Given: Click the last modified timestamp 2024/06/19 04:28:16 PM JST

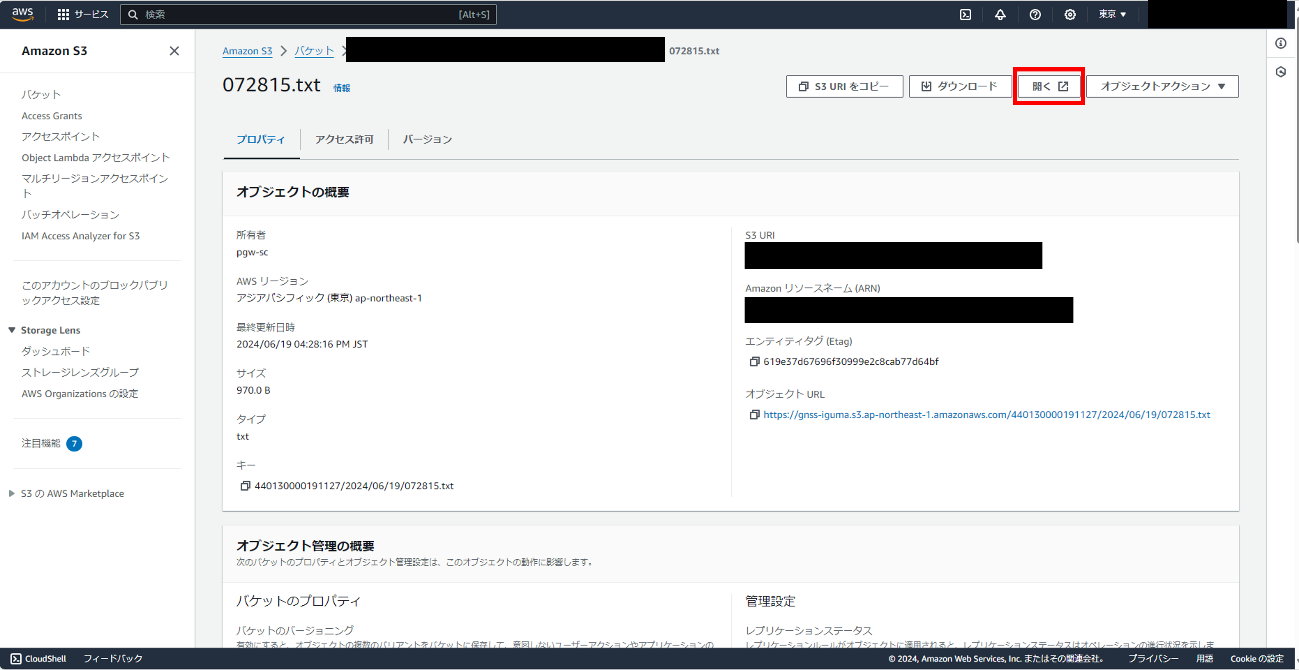Looking at the screenshot, I should pyautogui.click(x=302, y=344).
